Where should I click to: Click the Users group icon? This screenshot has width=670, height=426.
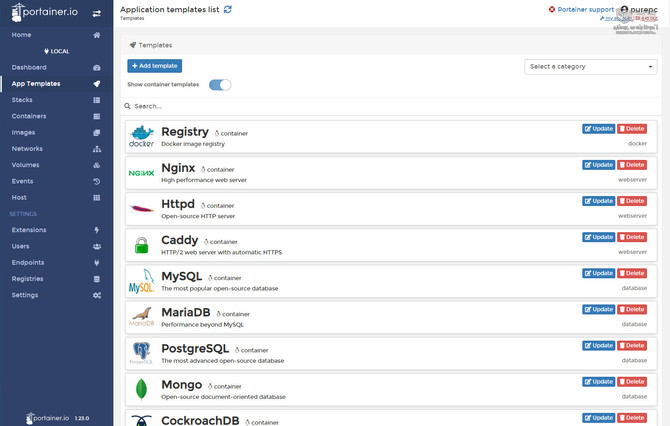pyautogui.click(x=97, y=247)
